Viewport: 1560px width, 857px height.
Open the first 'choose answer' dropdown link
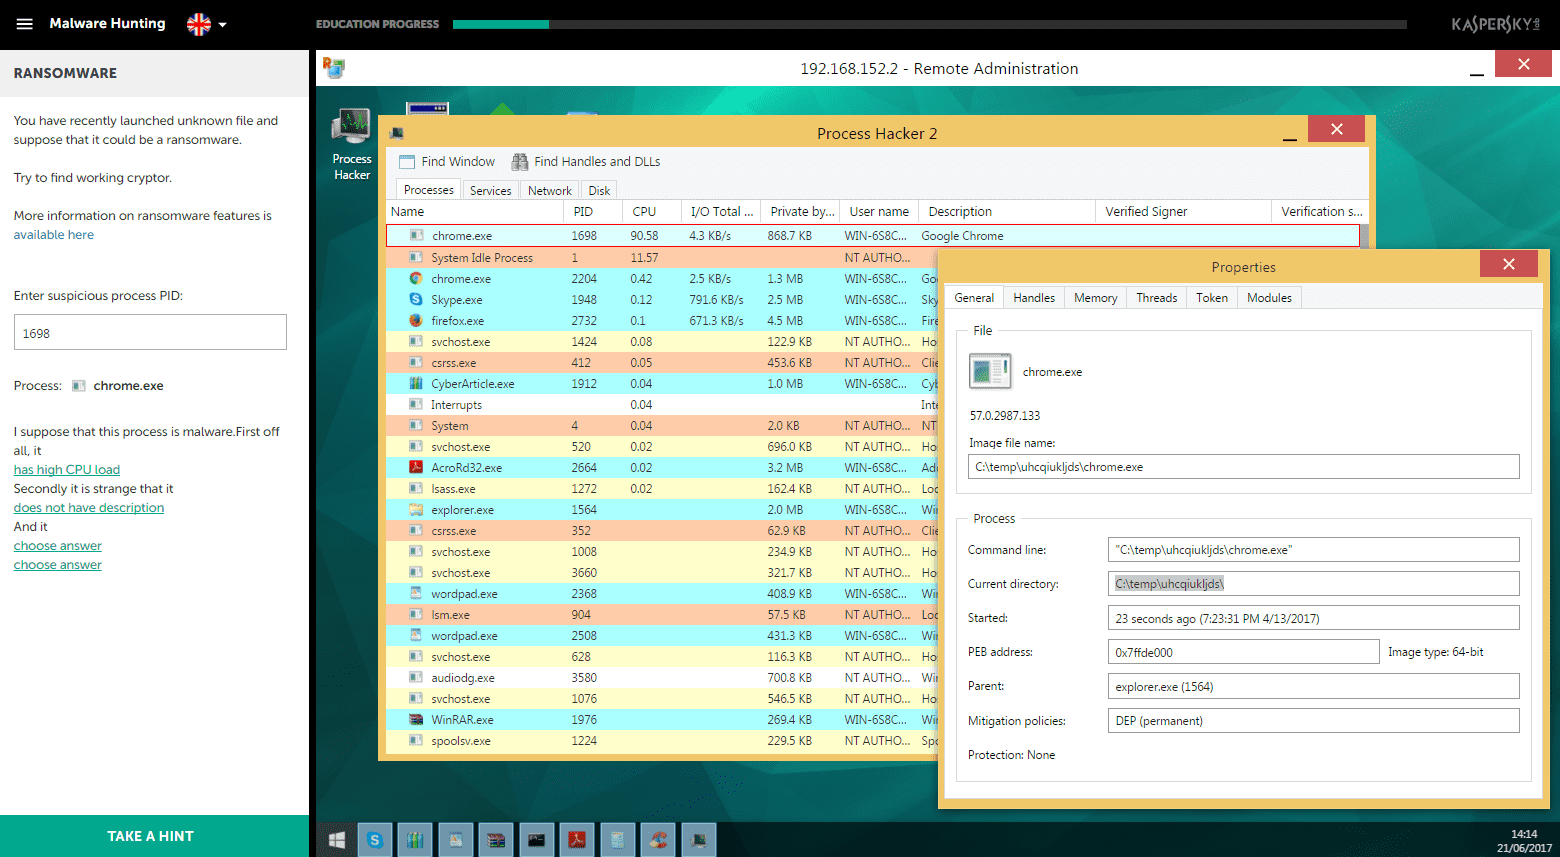click(58, 546)
